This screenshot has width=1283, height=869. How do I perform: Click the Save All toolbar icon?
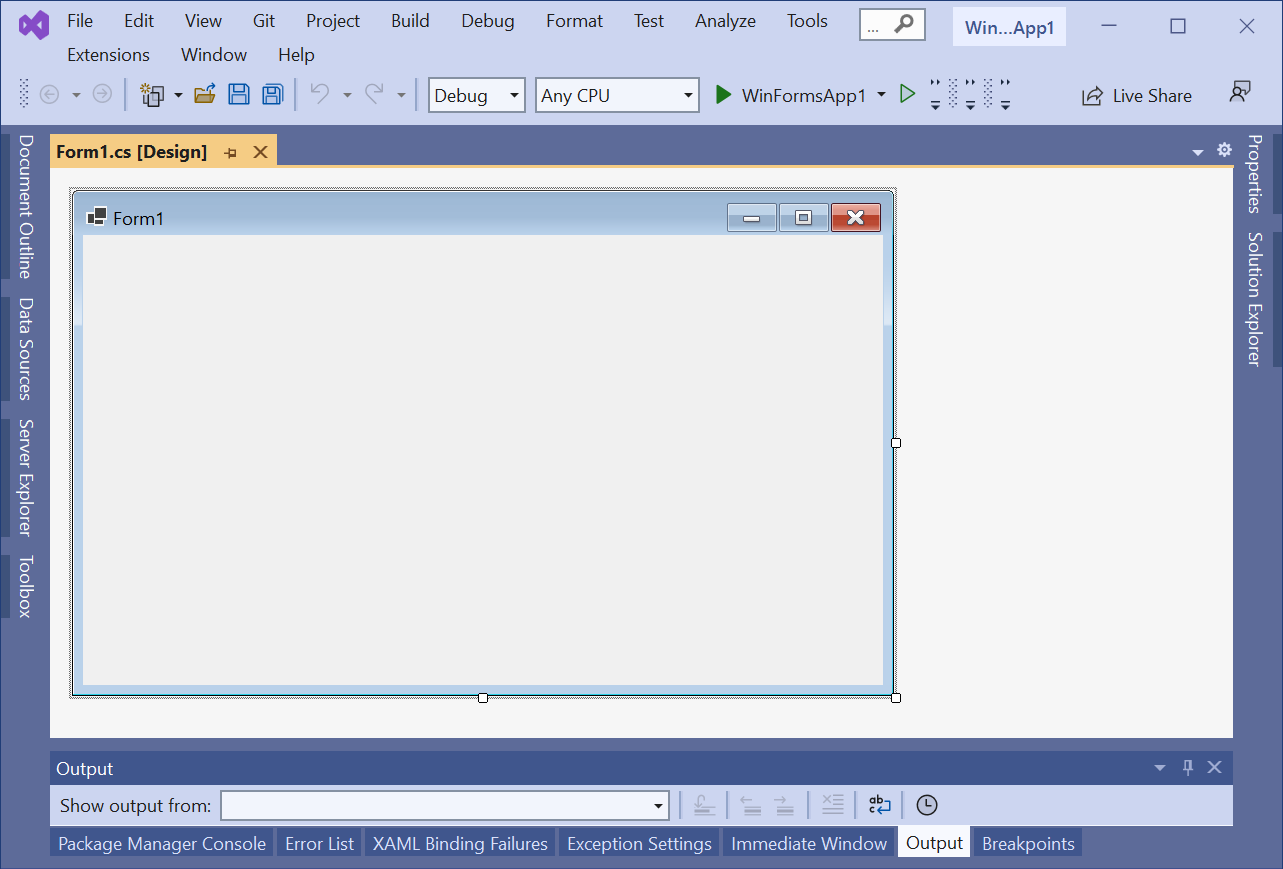coord(272,95)
